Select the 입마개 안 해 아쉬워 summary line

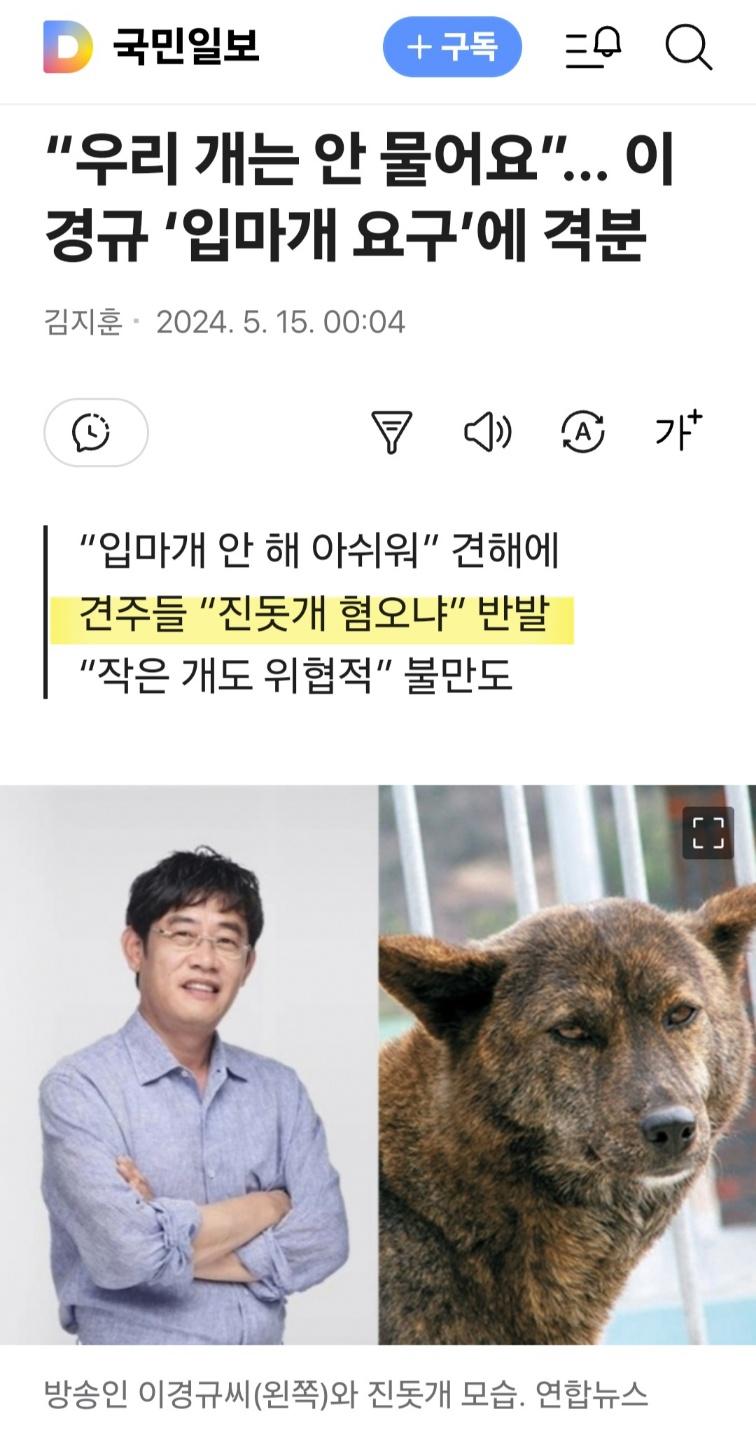pos(320,551)
